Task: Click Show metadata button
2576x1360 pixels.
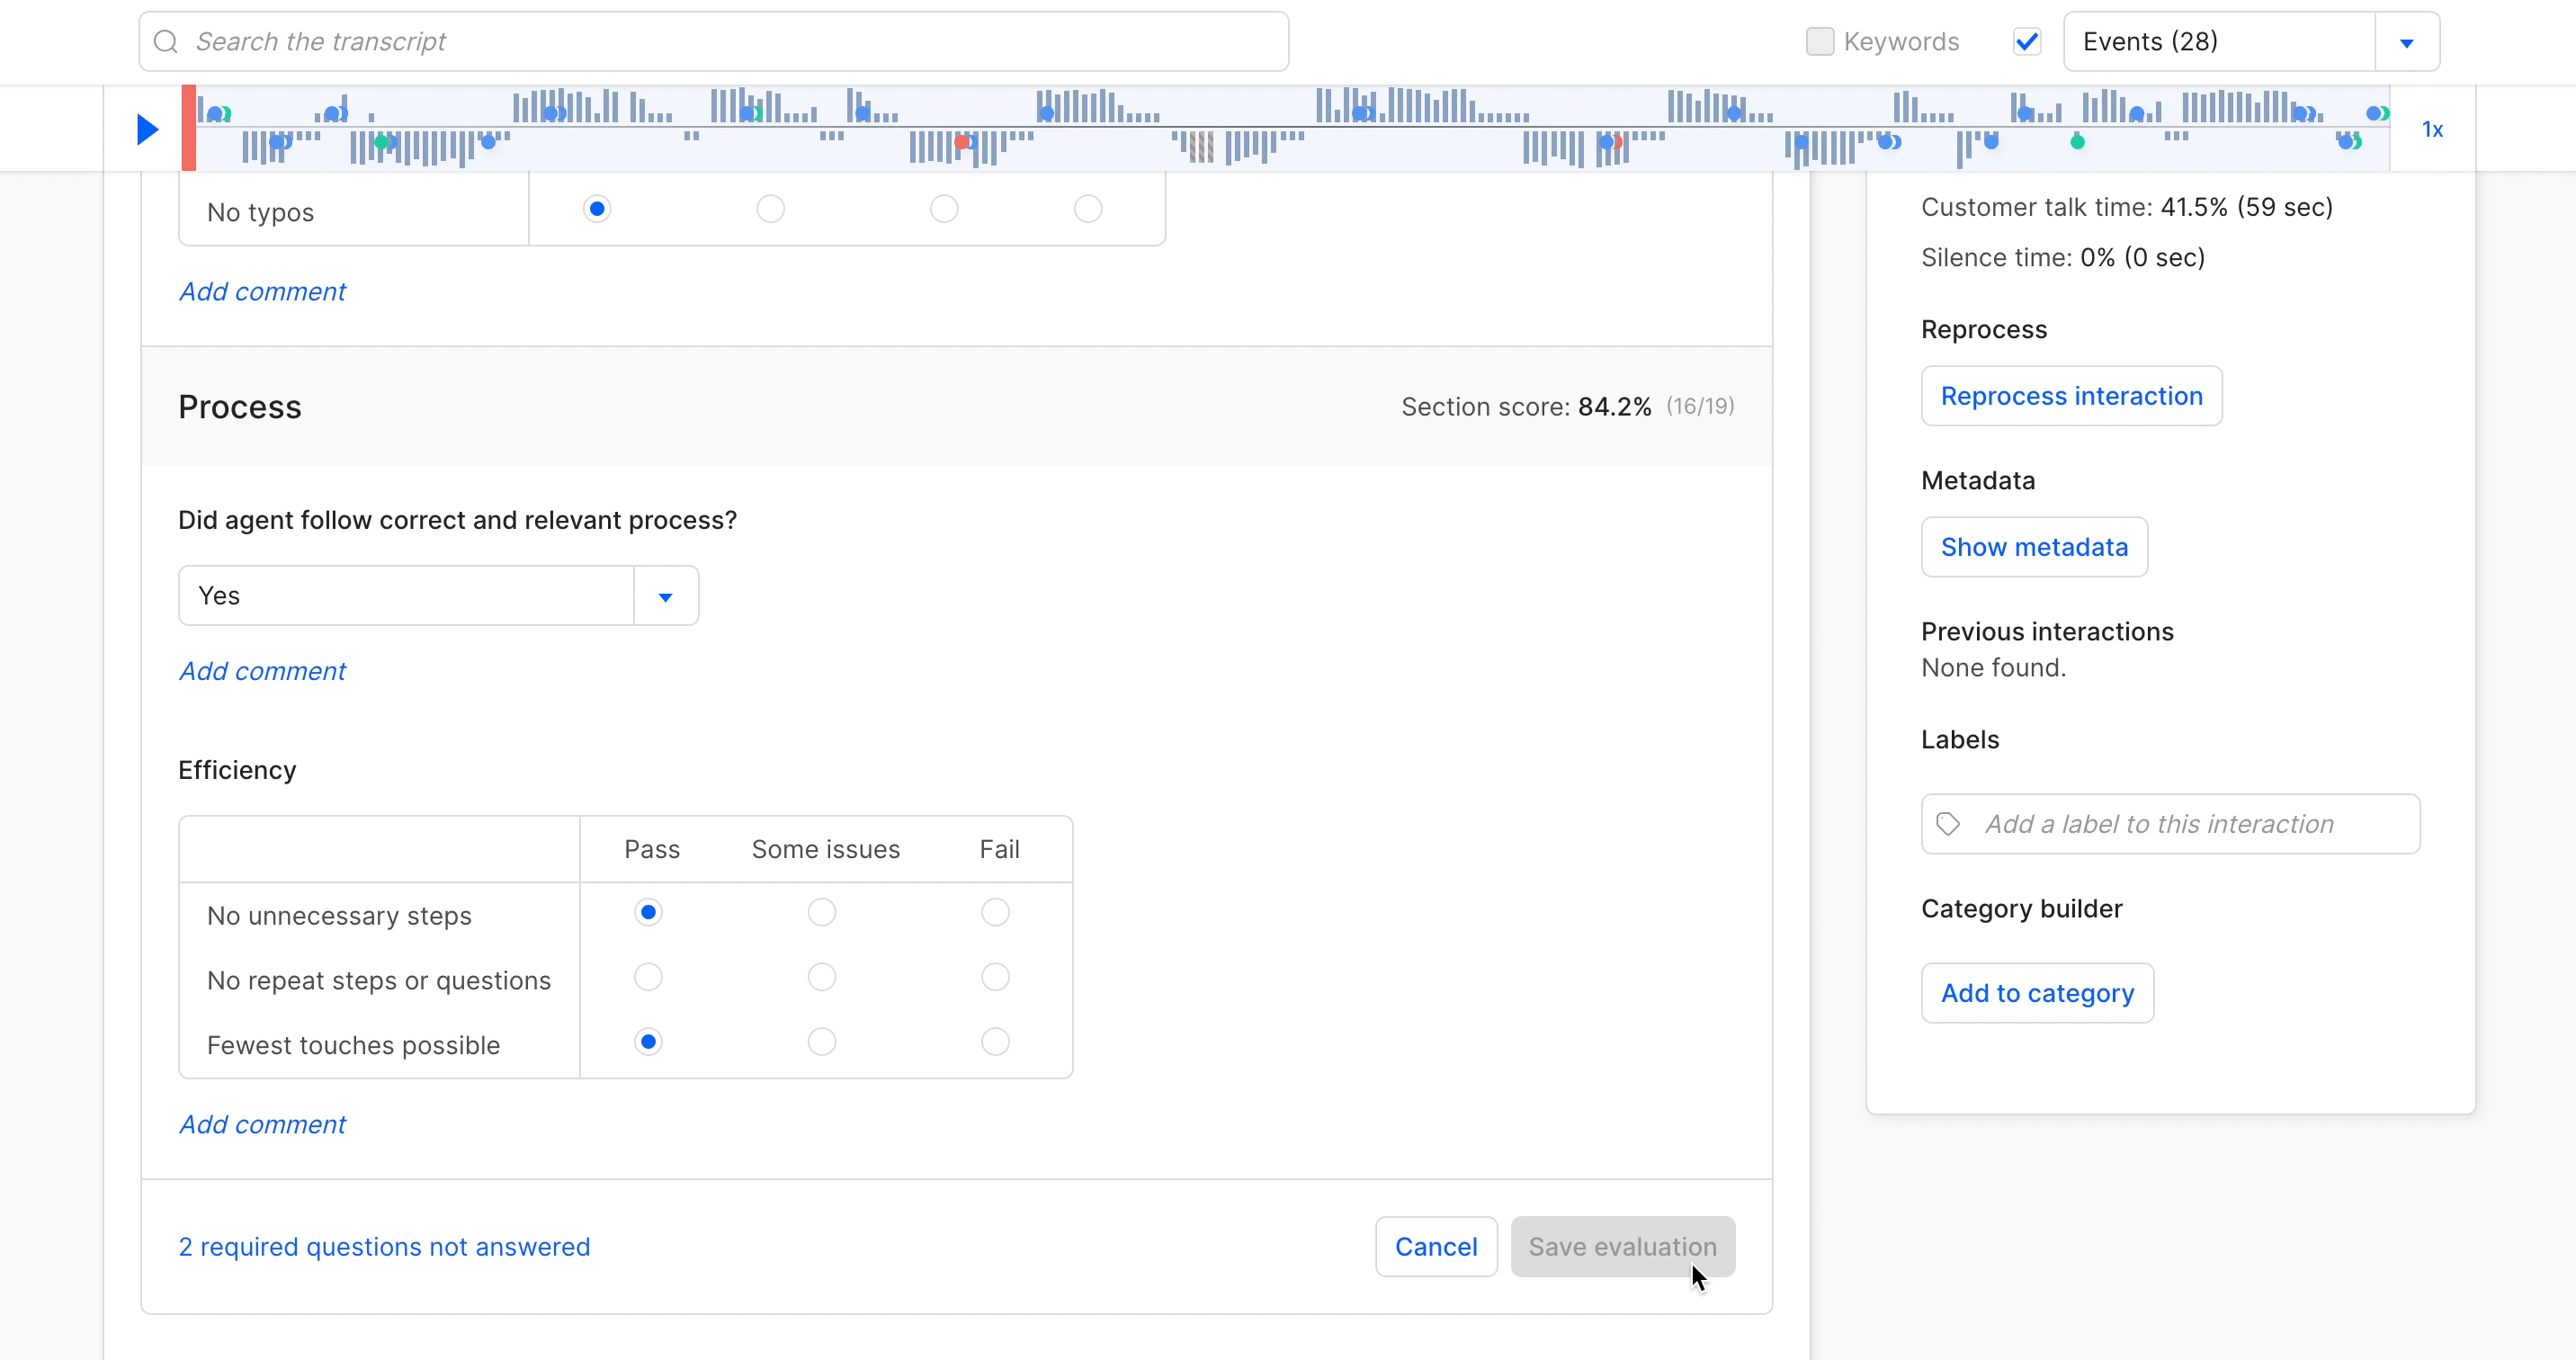Action: point(2034,547)
